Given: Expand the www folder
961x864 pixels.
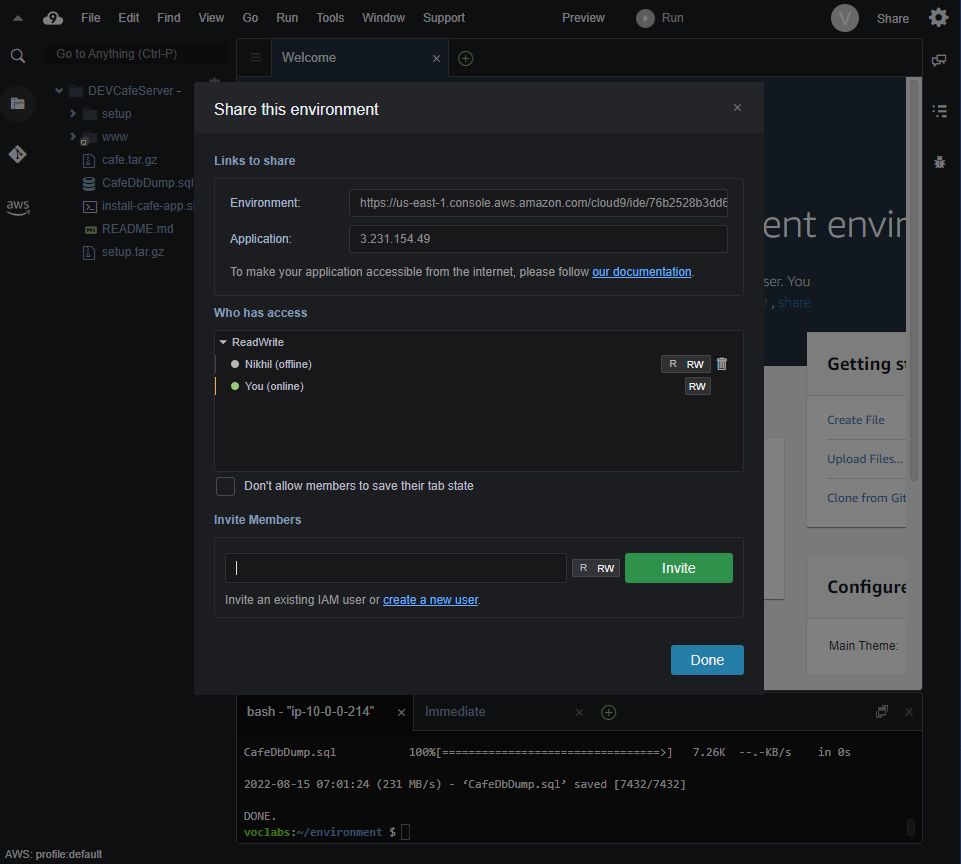Looking at the screenshot, I should tap(73, 136).
